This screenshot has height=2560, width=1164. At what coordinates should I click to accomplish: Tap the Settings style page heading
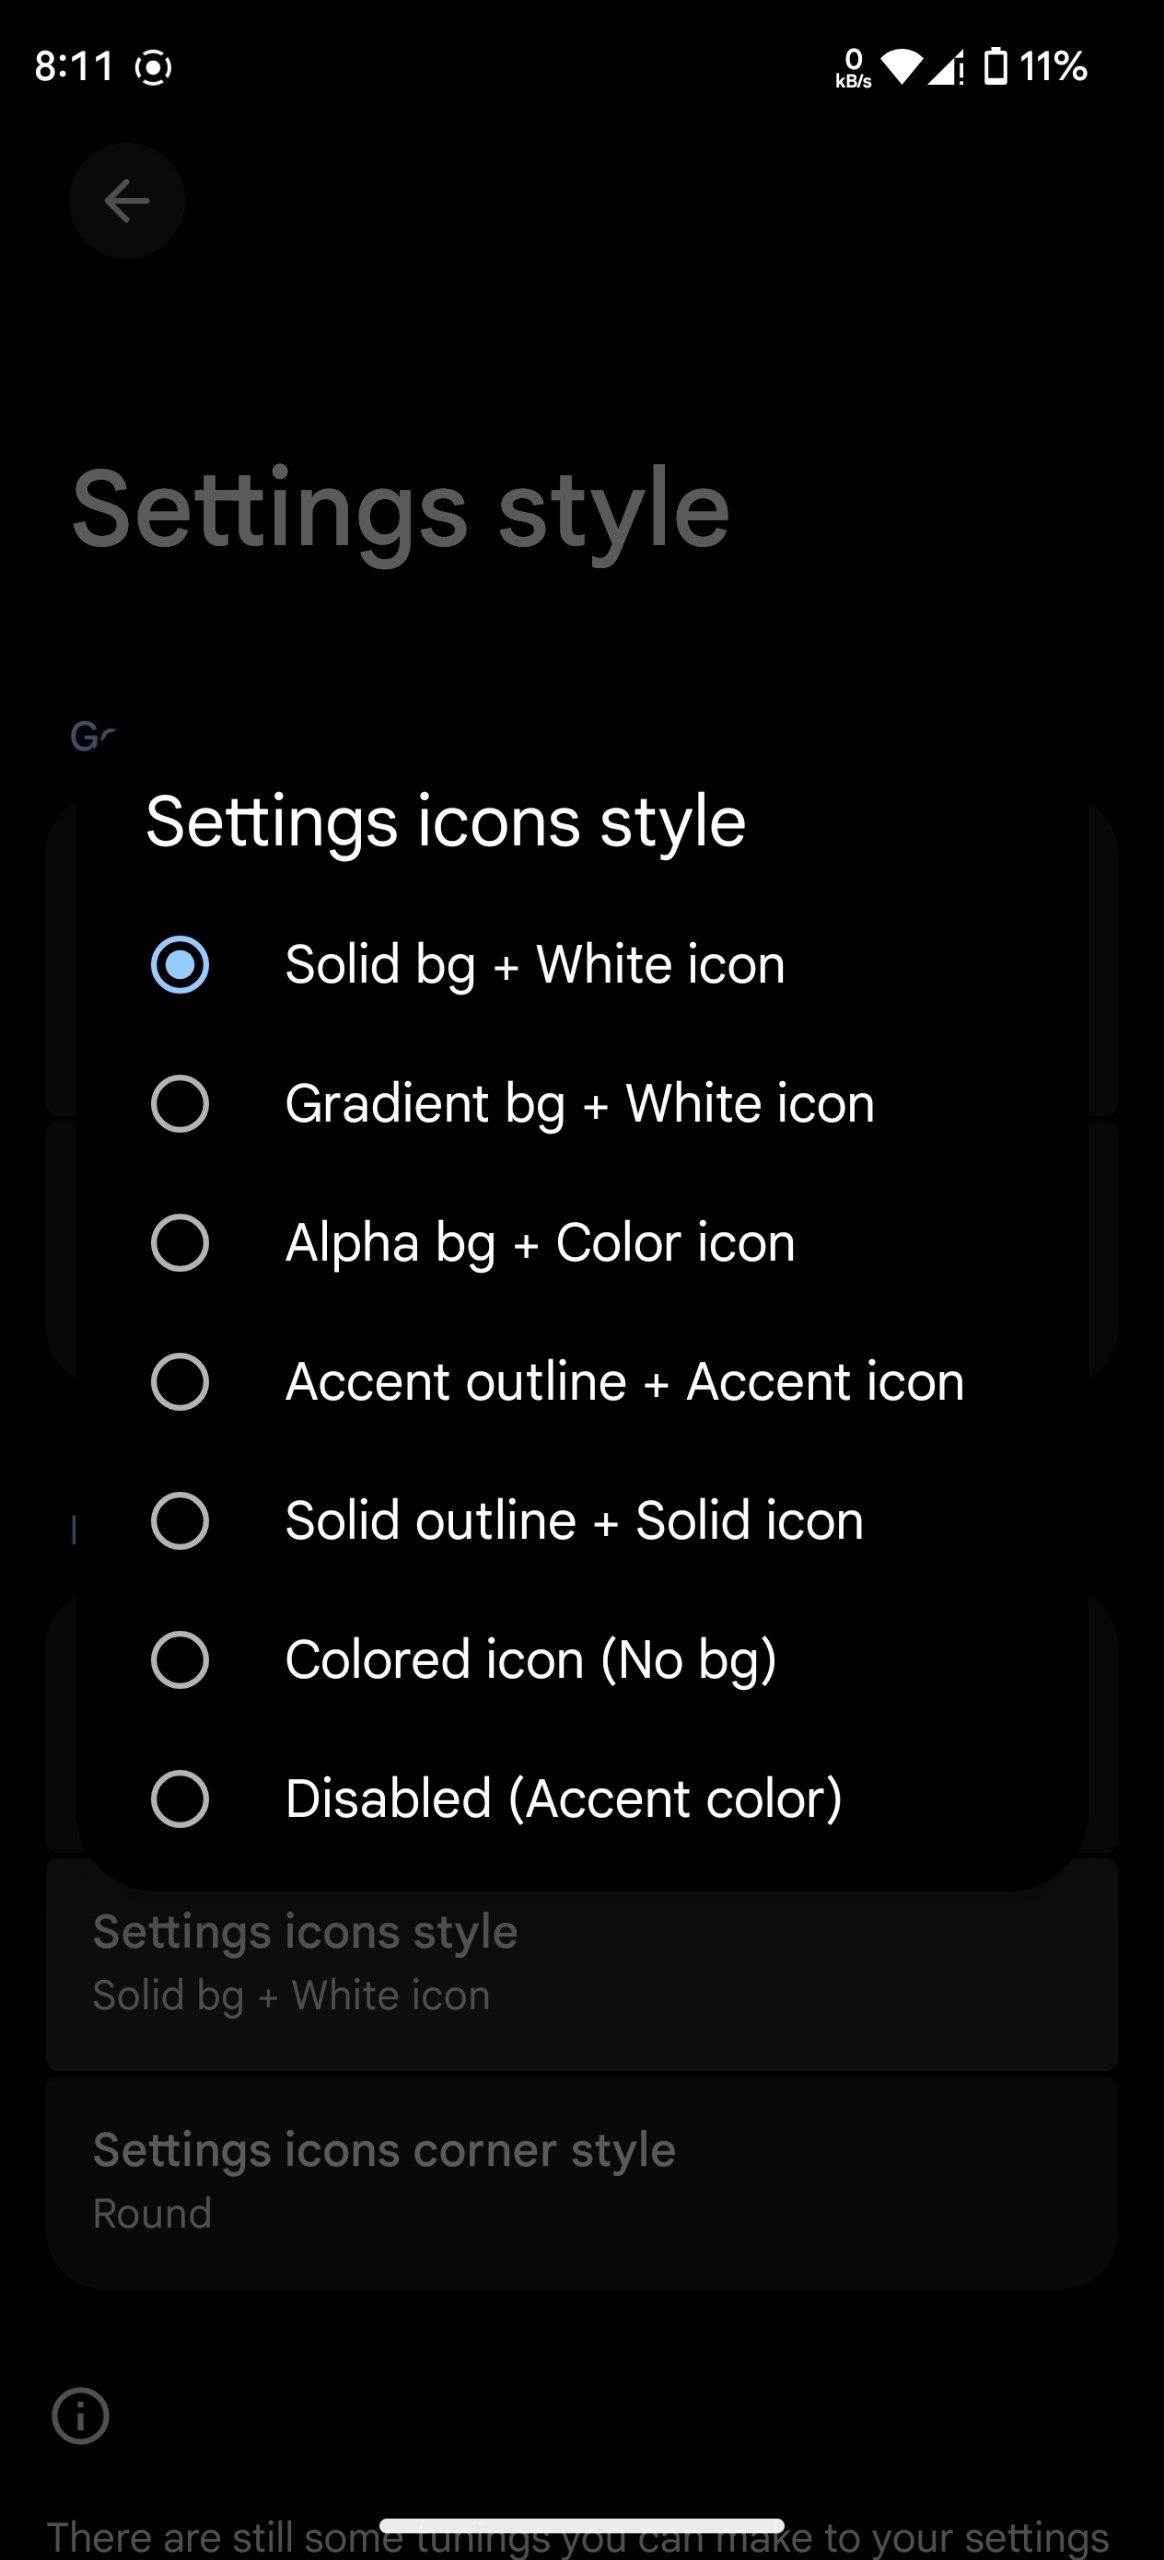pos(400,510)
